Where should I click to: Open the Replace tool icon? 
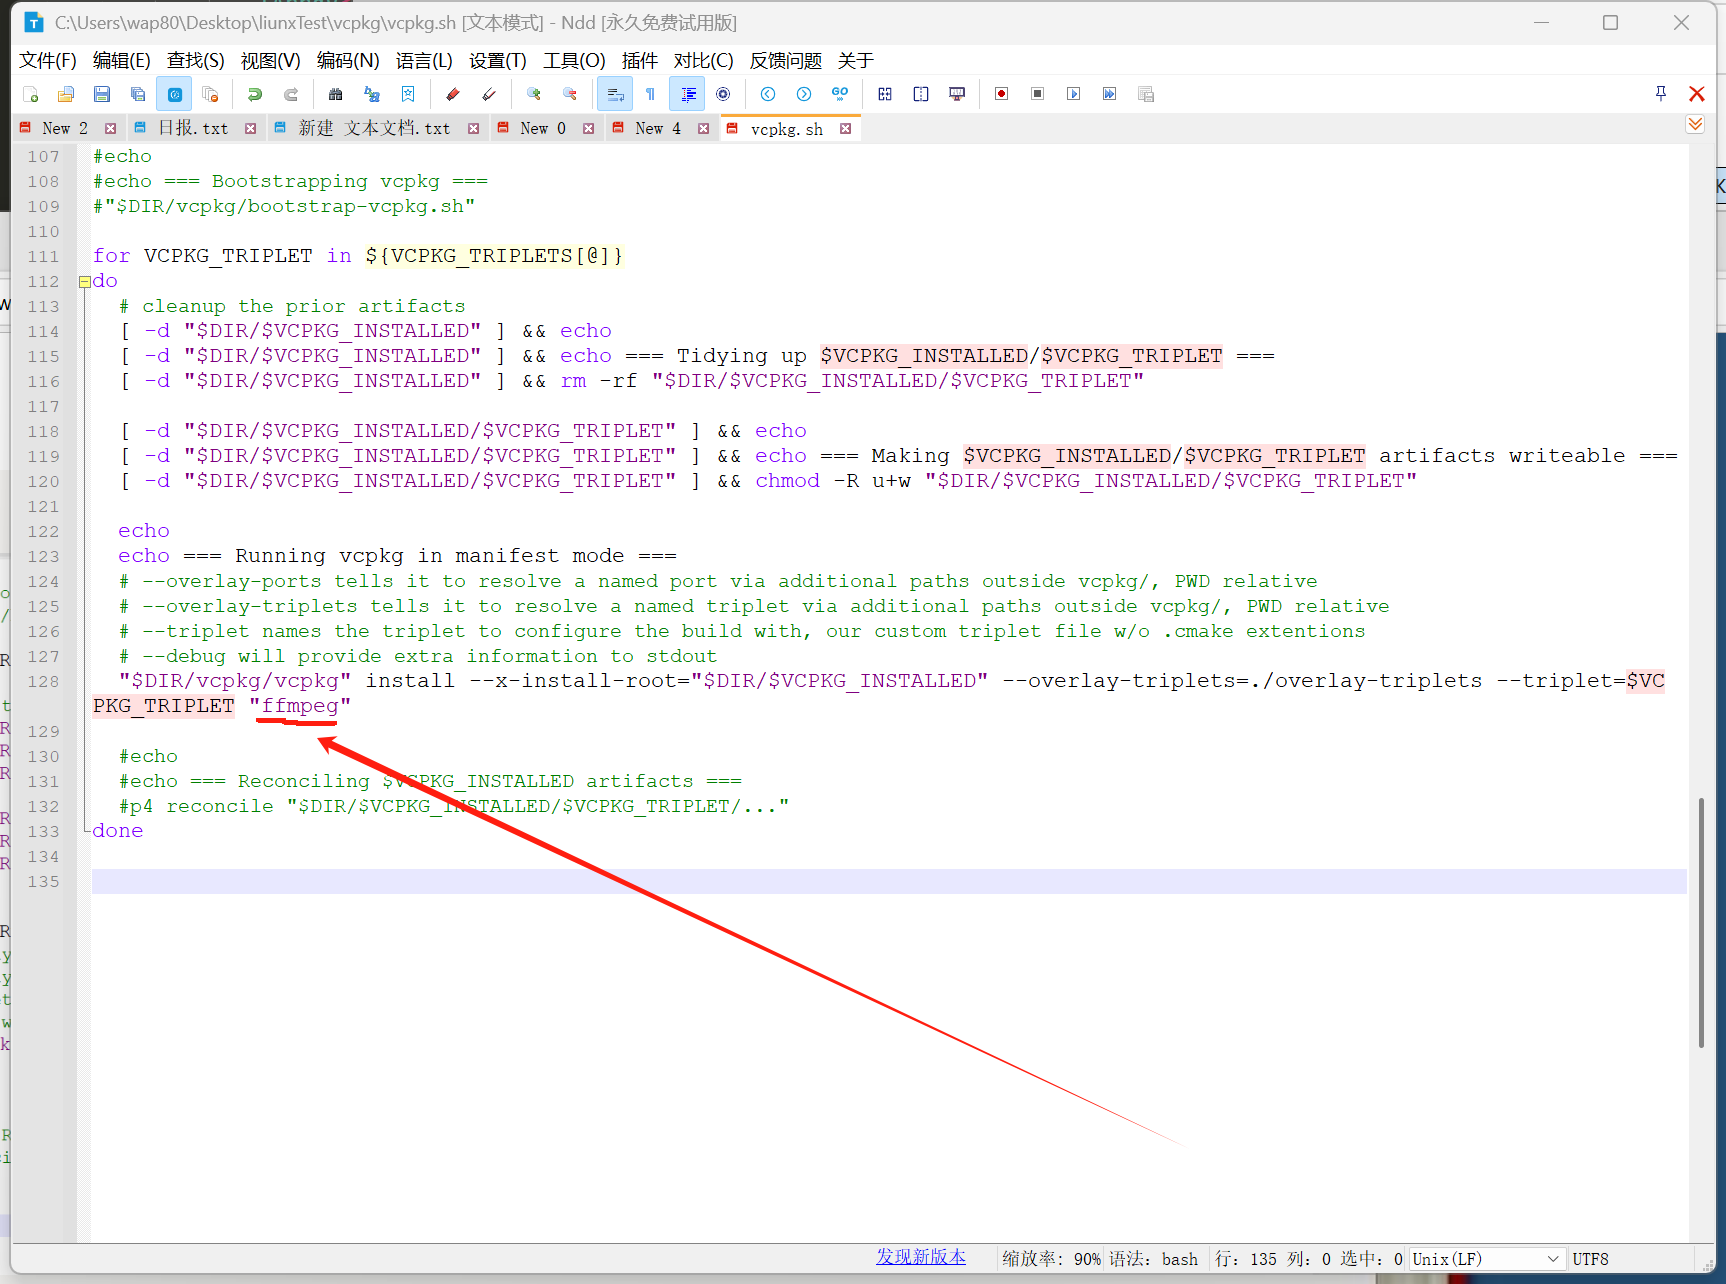click(372, 94)
